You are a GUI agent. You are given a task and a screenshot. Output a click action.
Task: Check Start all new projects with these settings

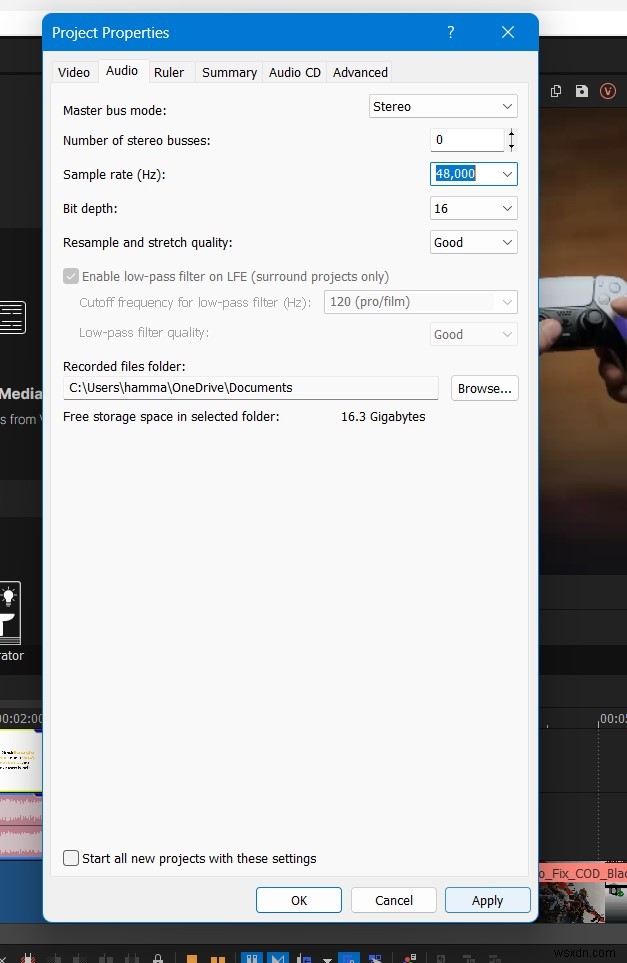coord(71,858)
